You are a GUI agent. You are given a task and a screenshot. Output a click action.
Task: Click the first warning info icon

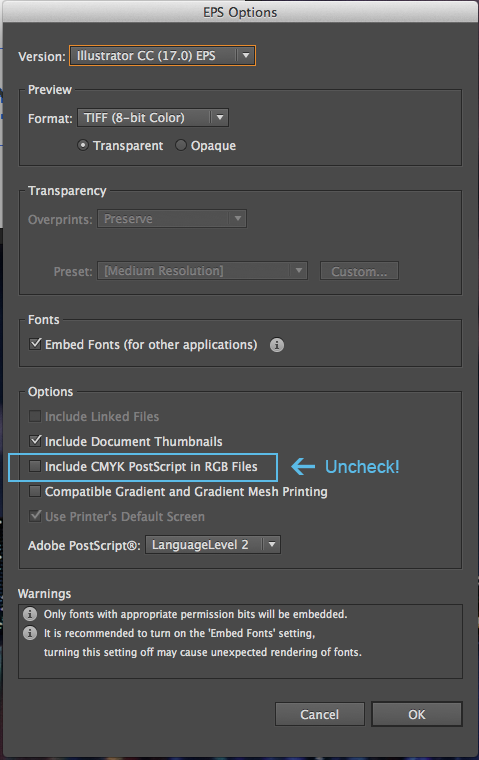click(30, 614)
